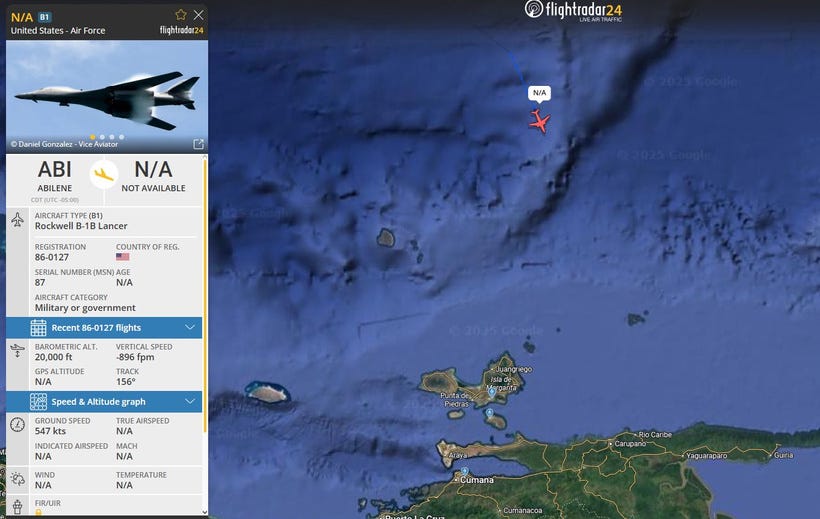Viewport: 820px width, 519px height.
Task: Expand Speed & Altitude graph section
Action: 104,402
